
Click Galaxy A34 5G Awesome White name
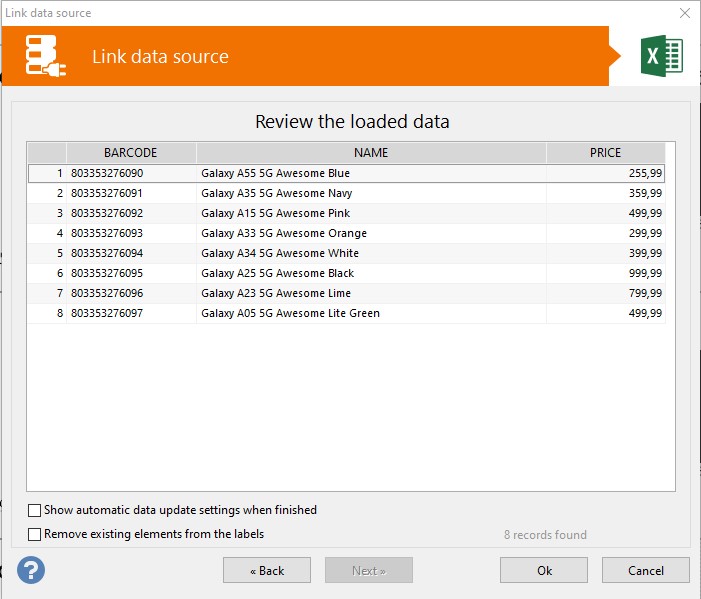click(371, 253)
